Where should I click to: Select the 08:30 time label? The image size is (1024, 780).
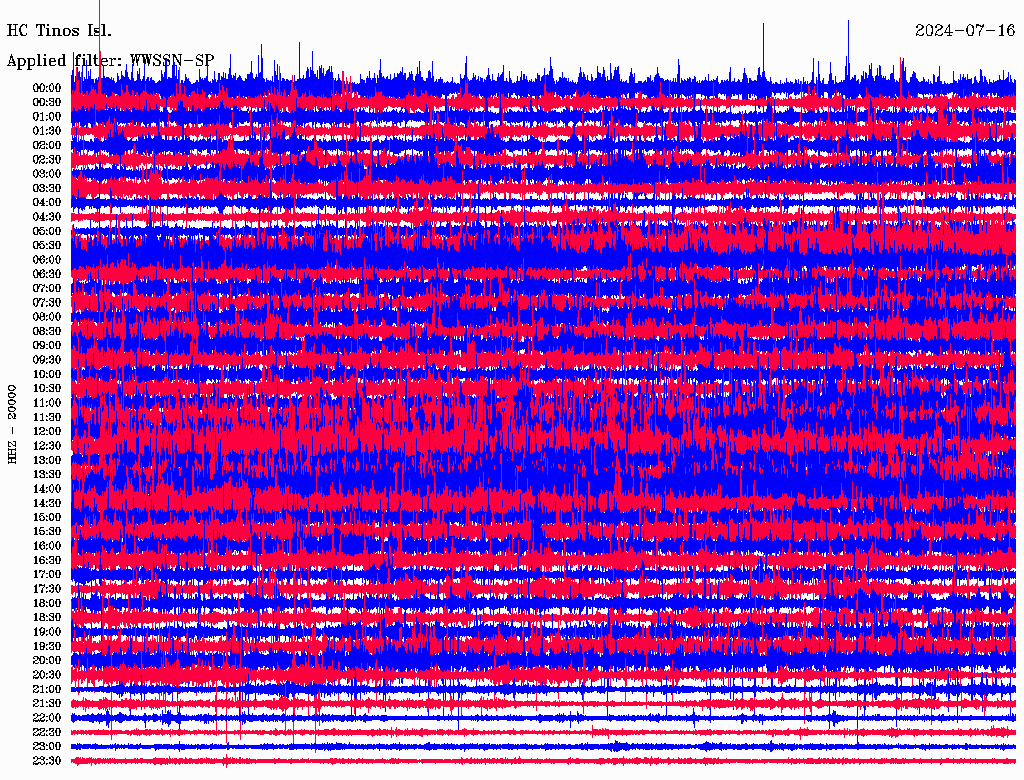click(47, 332)
